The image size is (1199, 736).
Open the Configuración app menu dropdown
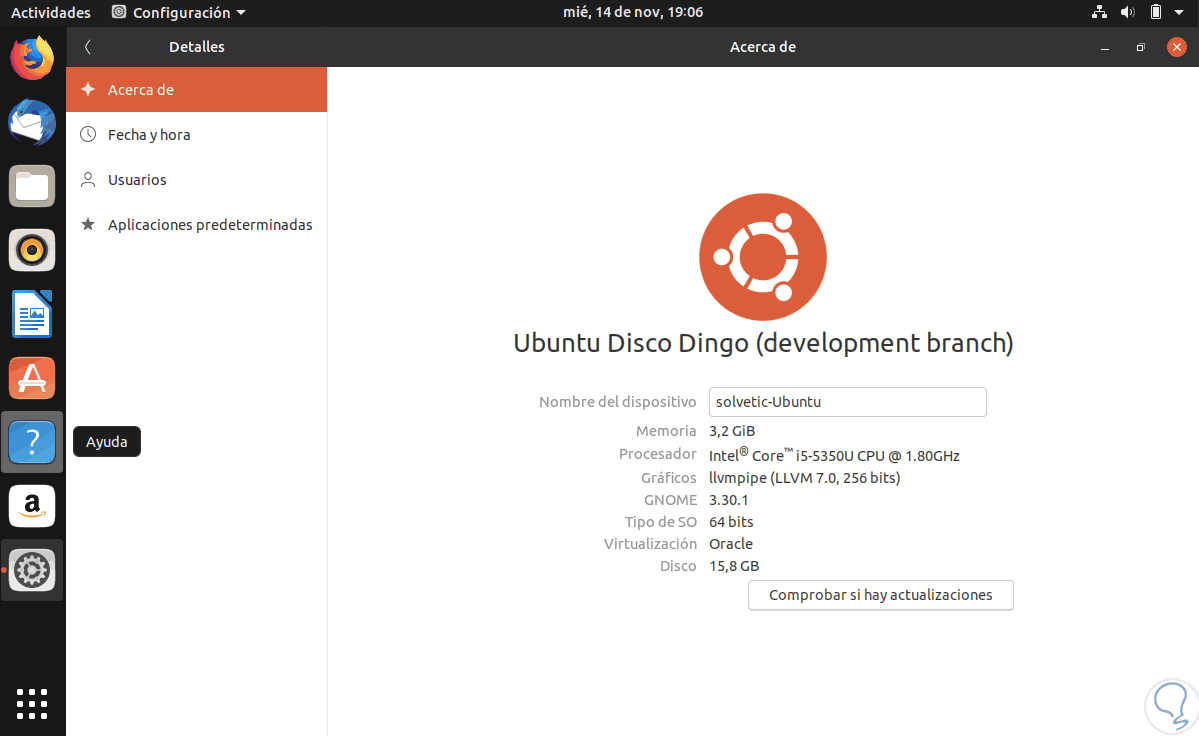click(180, 12)
